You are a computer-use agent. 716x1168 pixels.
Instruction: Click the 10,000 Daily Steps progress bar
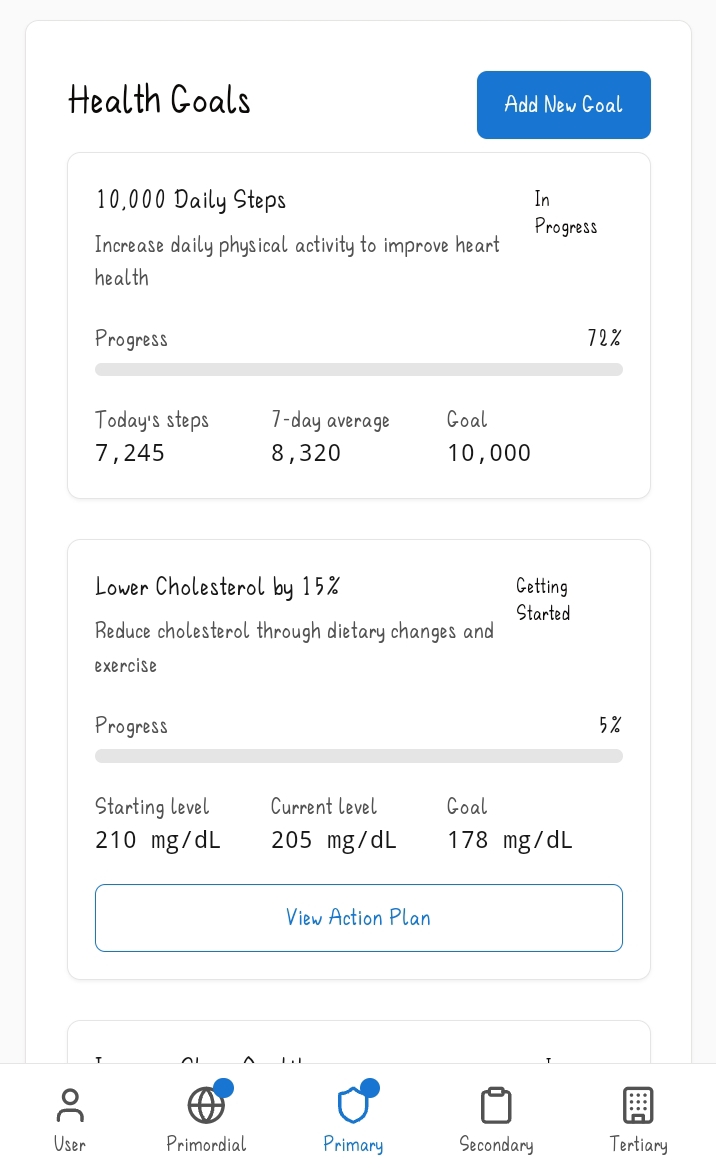pos(358,370)
